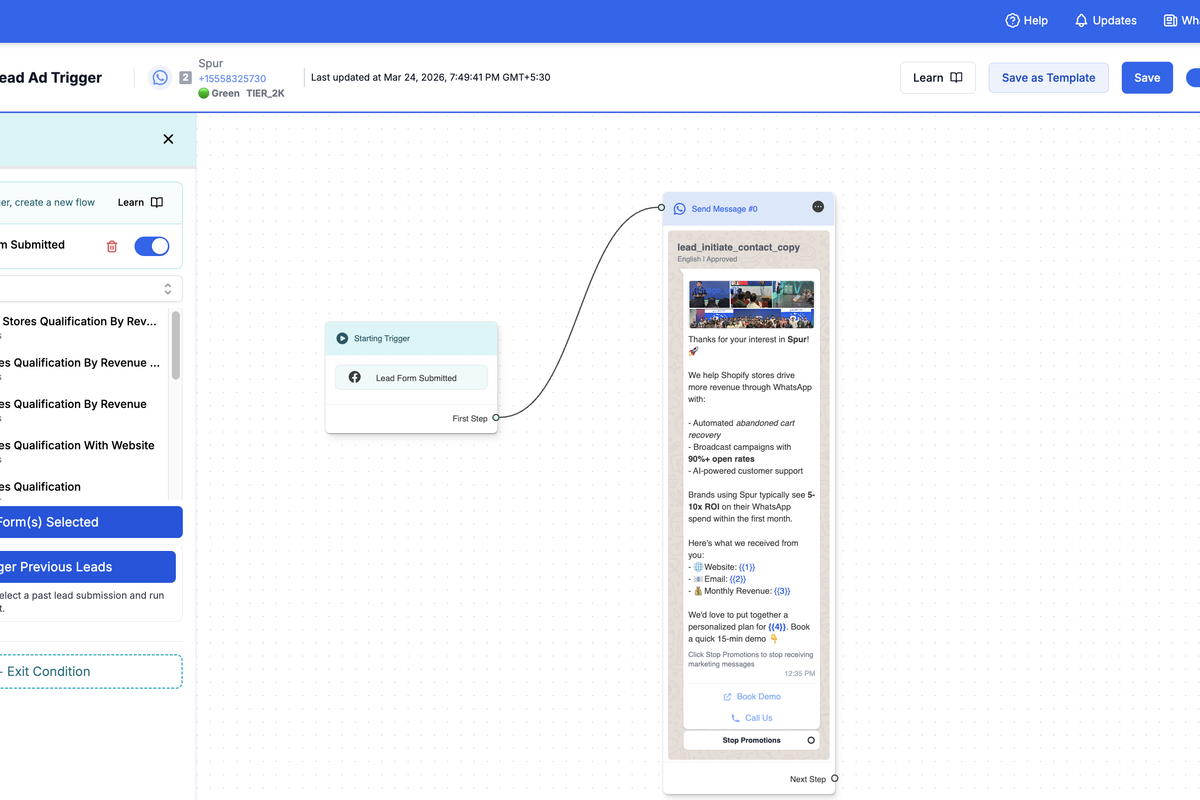Close the left trigger panel
Image resolution: width=1200 pixels, height=800 pixels.
[x=168, y=139]
